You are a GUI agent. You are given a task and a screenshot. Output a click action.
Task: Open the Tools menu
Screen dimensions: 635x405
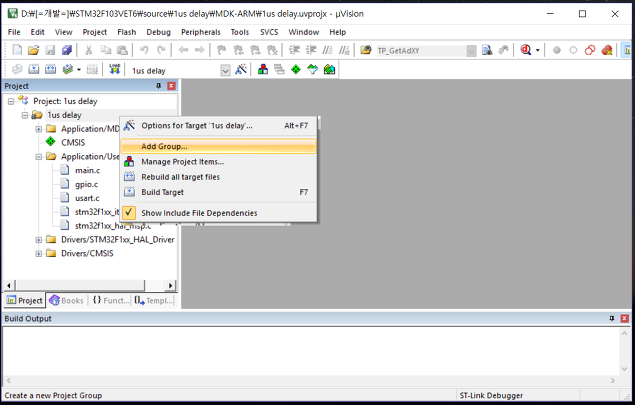[x=240, y=32]
